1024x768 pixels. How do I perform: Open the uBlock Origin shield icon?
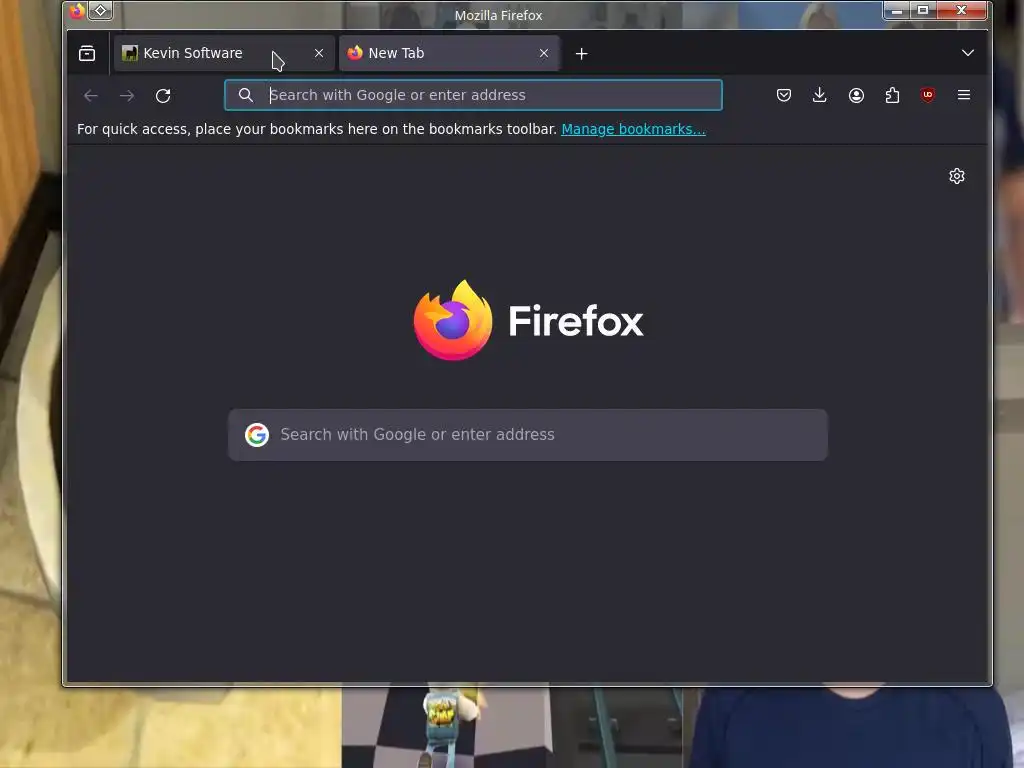928,95
